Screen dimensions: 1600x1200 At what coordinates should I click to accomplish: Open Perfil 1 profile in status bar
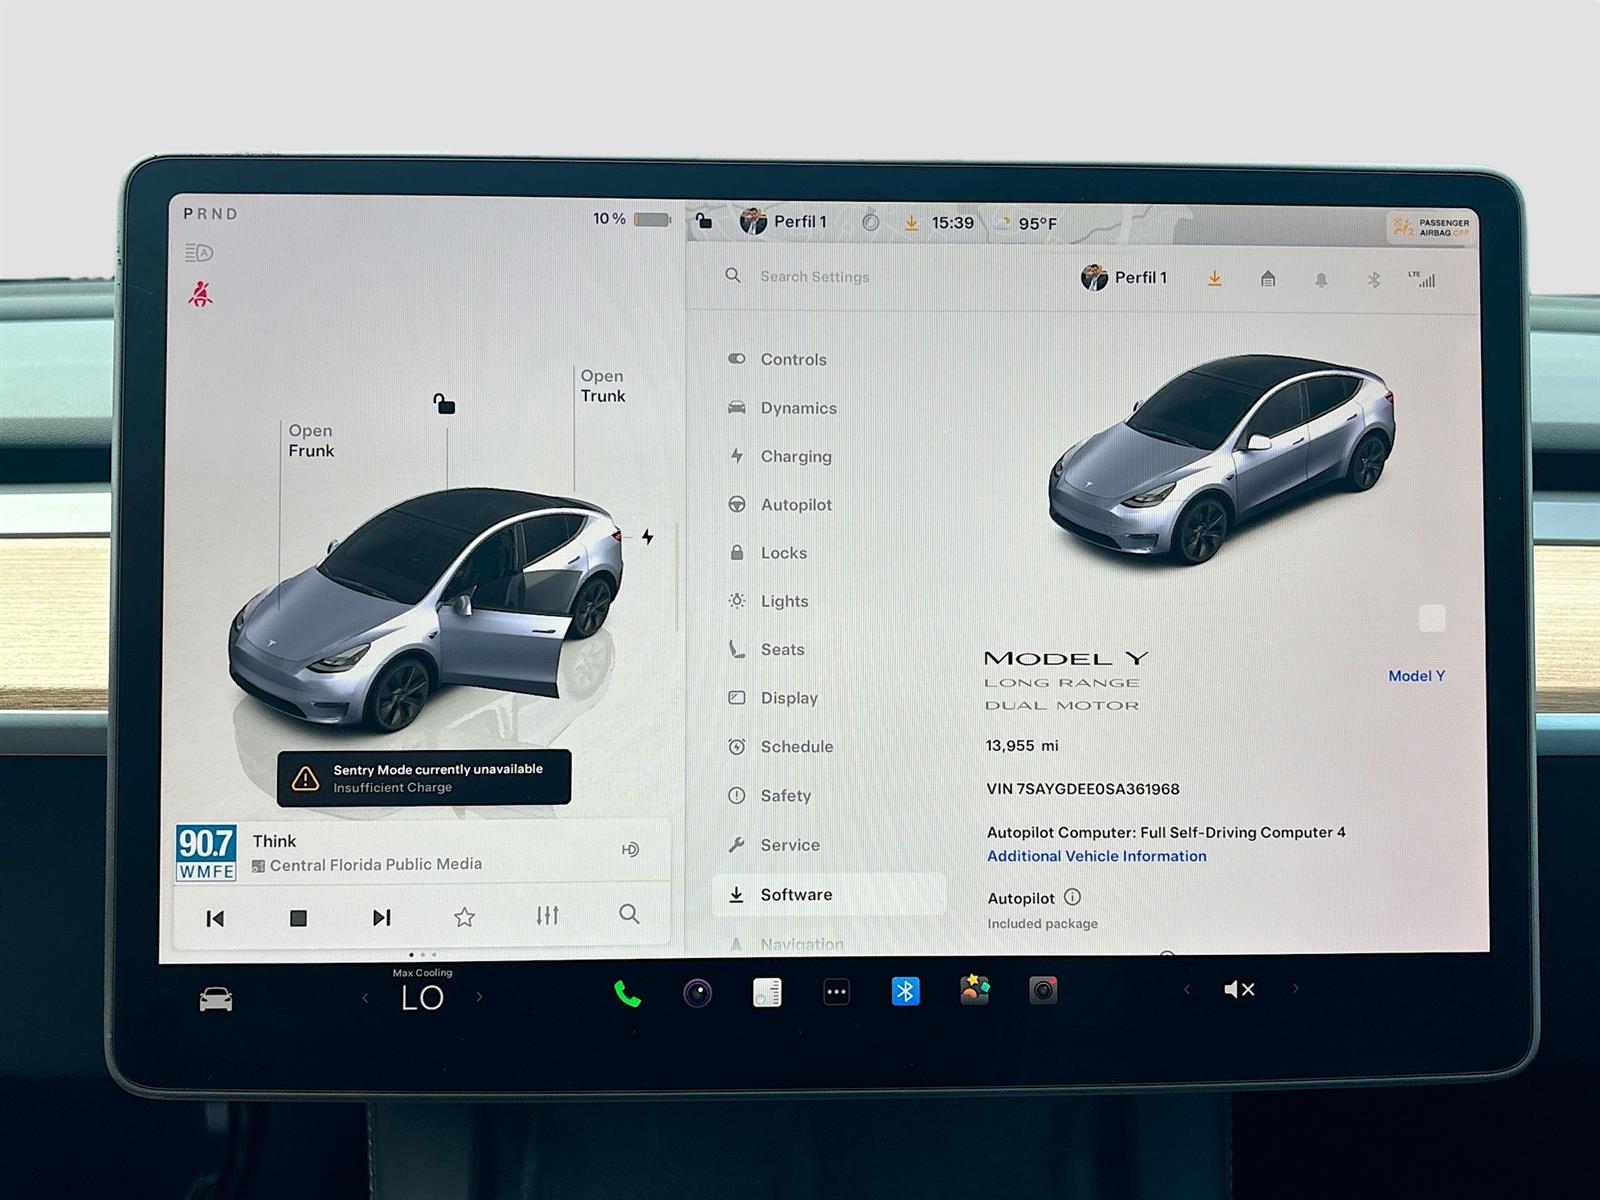click(783, 222)
